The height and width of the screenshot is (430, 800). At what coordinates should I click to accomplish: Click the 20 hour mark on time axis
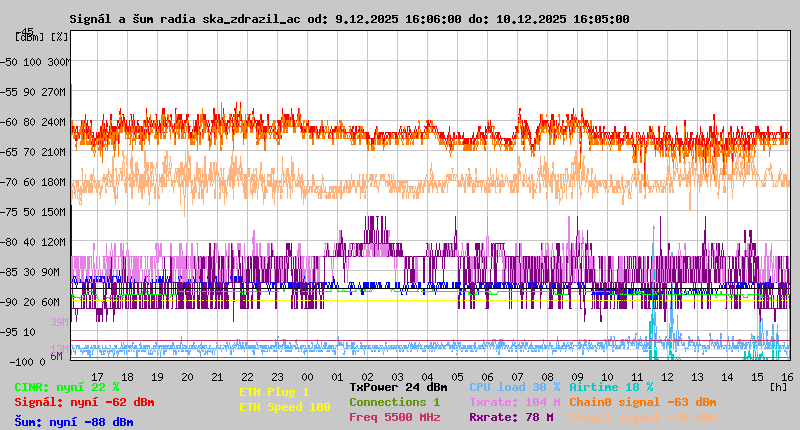pyautogui.click(x=187, y=376)
